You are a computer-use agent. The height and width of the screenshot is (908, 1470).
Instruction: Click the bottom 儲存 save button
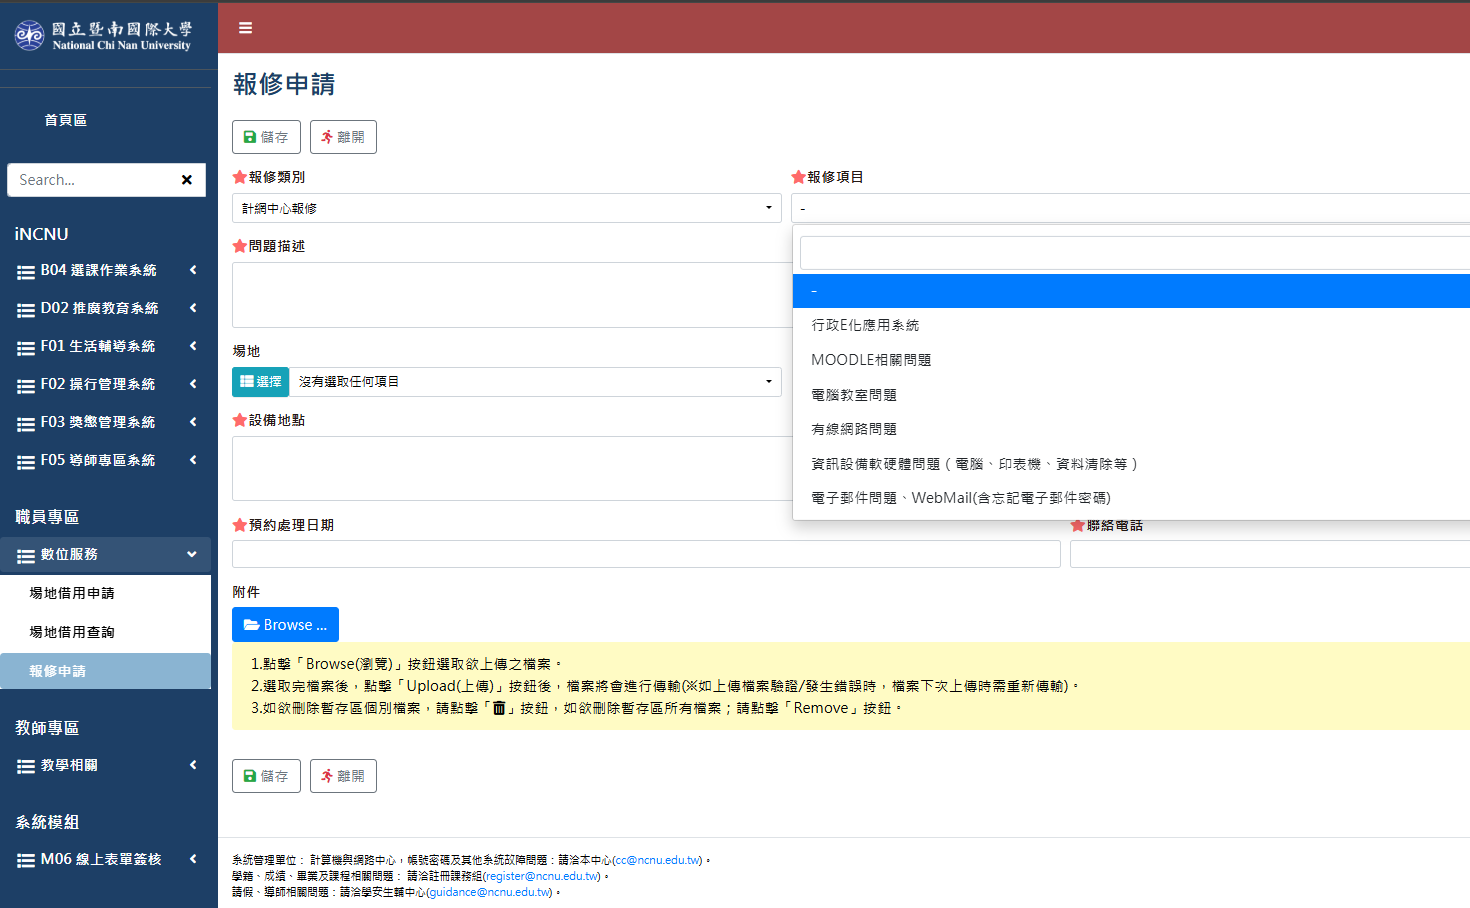[x=266, y=775]
